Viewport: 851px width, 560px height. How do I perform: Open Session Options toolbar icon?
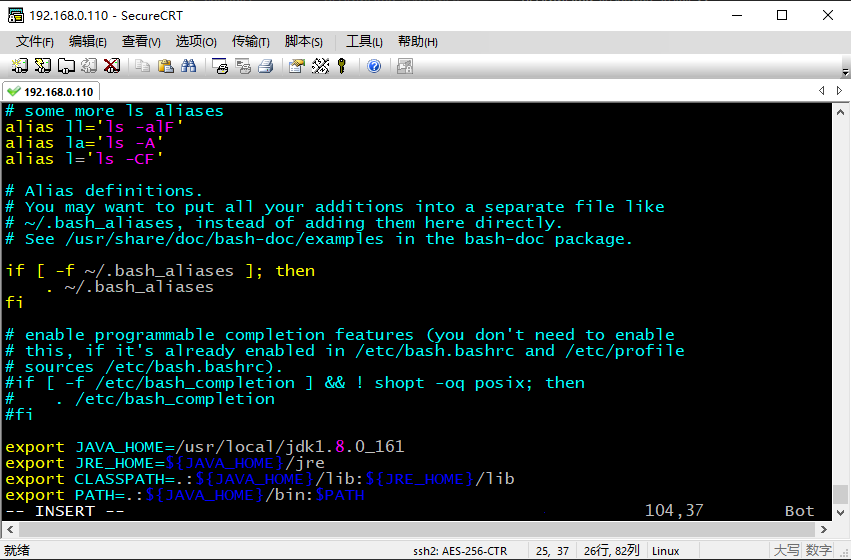(296, 66)
